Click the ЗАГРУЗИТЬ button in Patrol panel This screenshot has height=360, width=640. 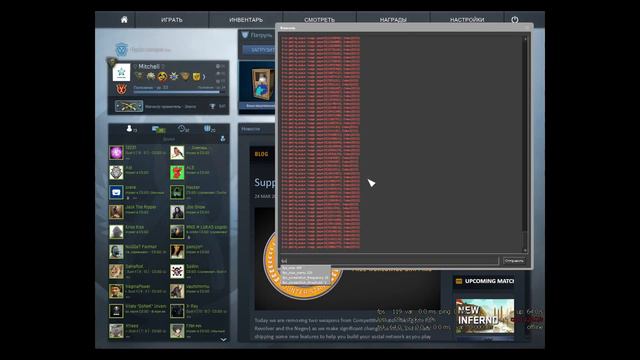point(259,50)
